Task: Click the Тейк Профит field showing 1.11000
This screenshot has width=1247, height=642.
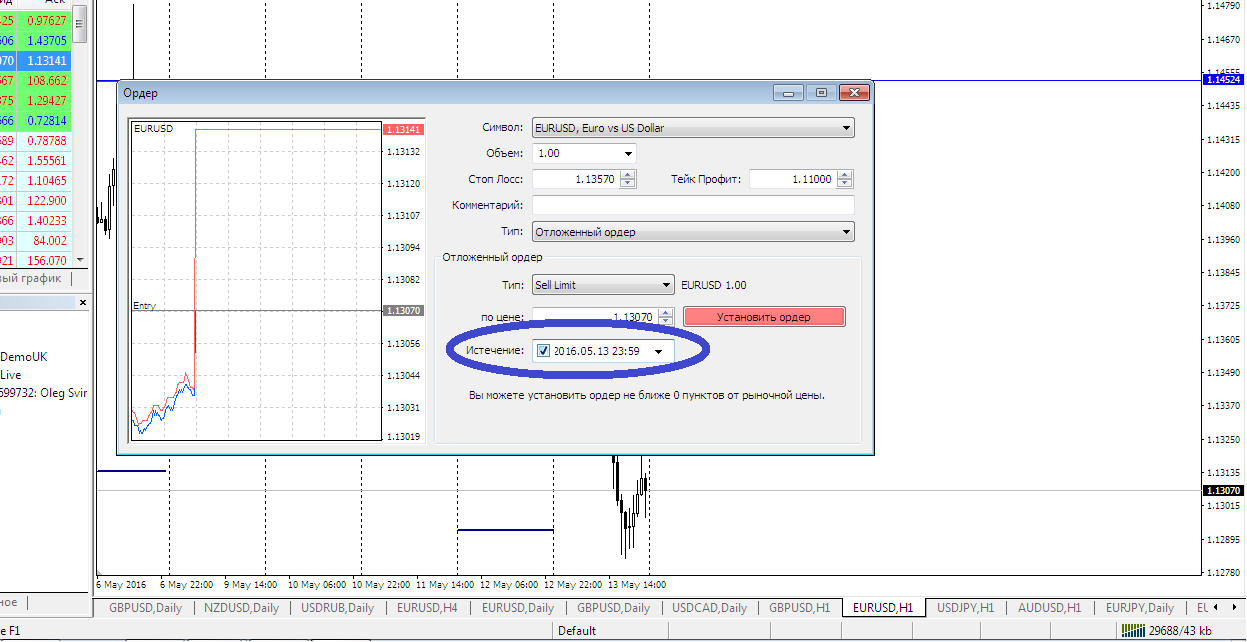Action: tap(793, 179)
